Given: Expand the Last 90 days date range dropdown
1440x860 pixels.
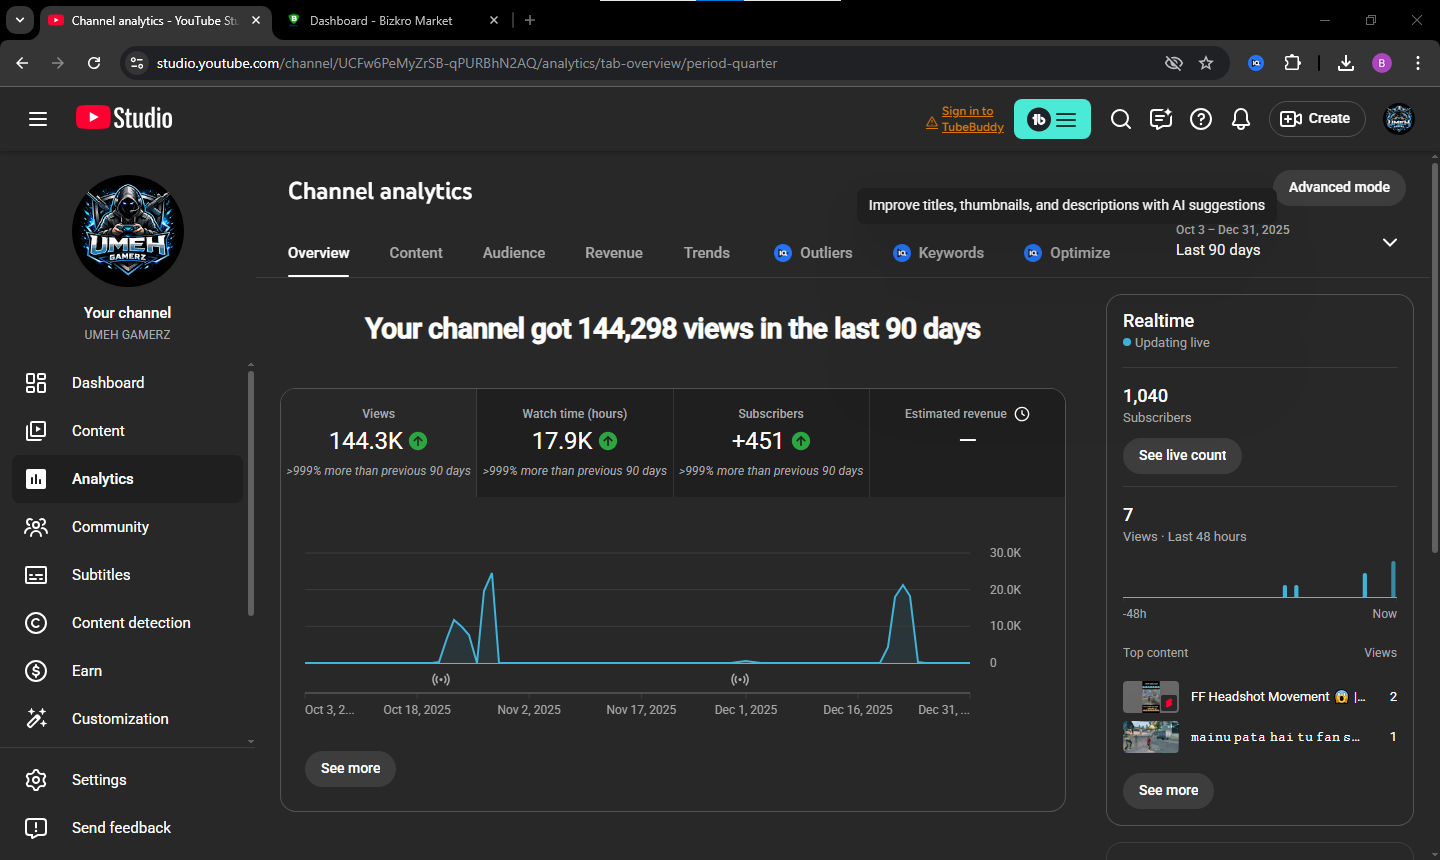Looking at the screenshot, I should tap(1389, 242).
